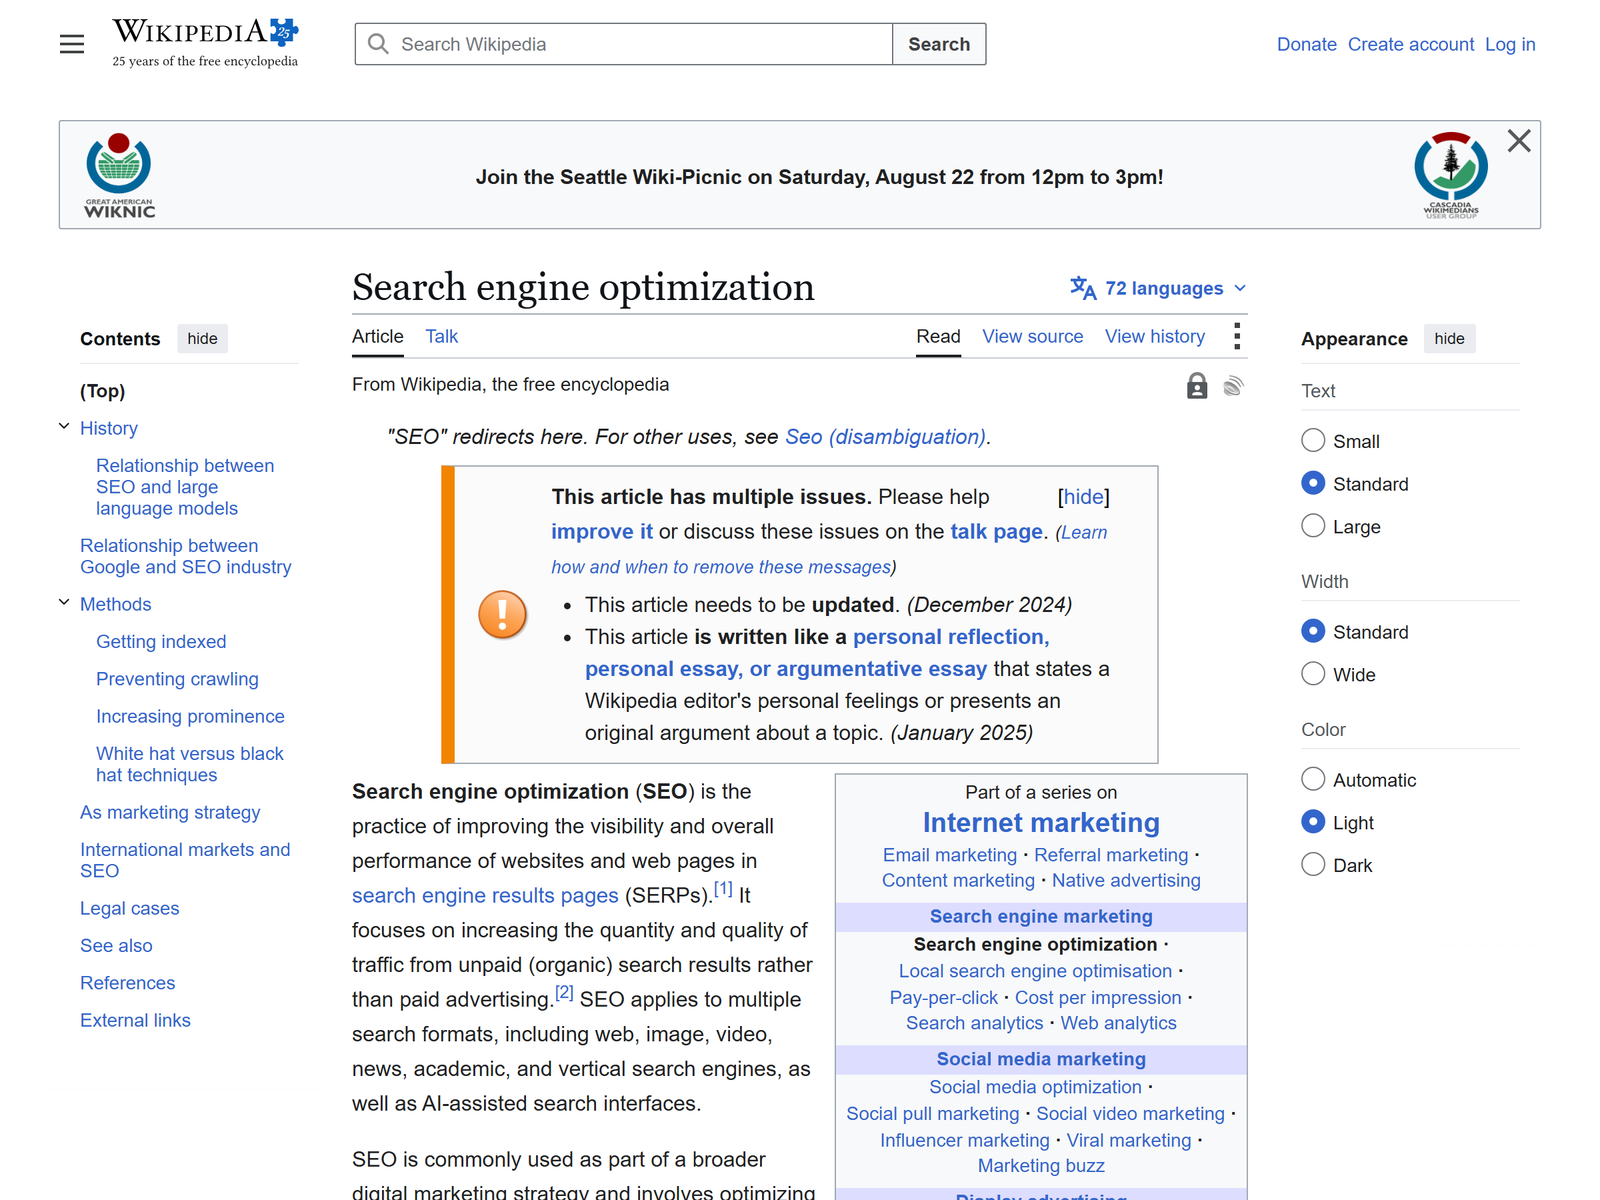
Task: Jump to (Top) in contents
Action: coord(102,391)
